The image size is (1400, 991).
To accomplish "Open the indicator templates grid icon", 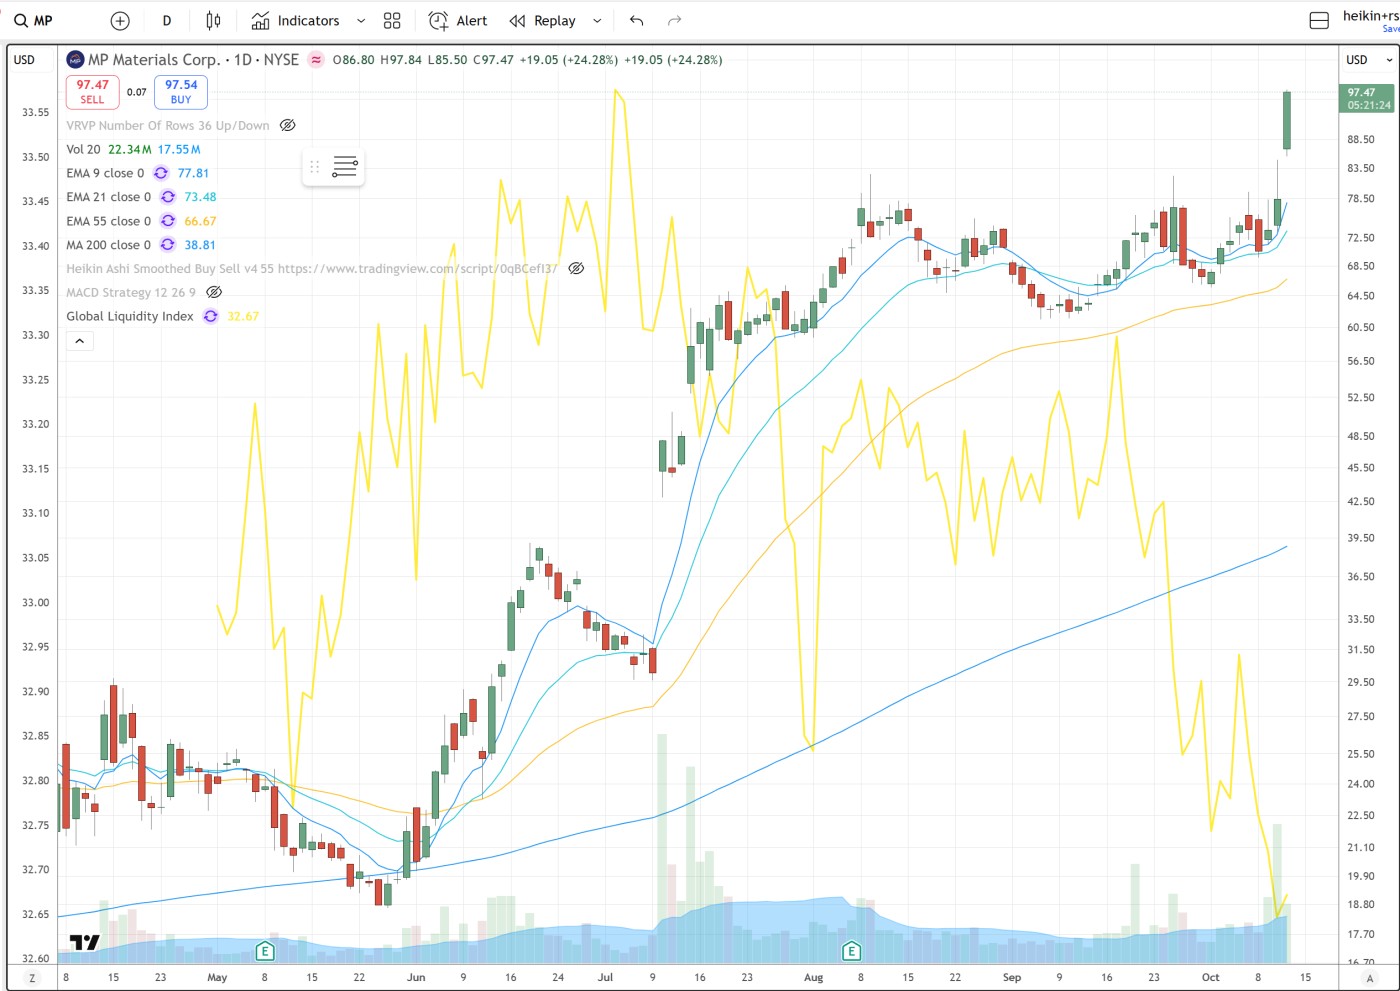I will click(392, 21).
